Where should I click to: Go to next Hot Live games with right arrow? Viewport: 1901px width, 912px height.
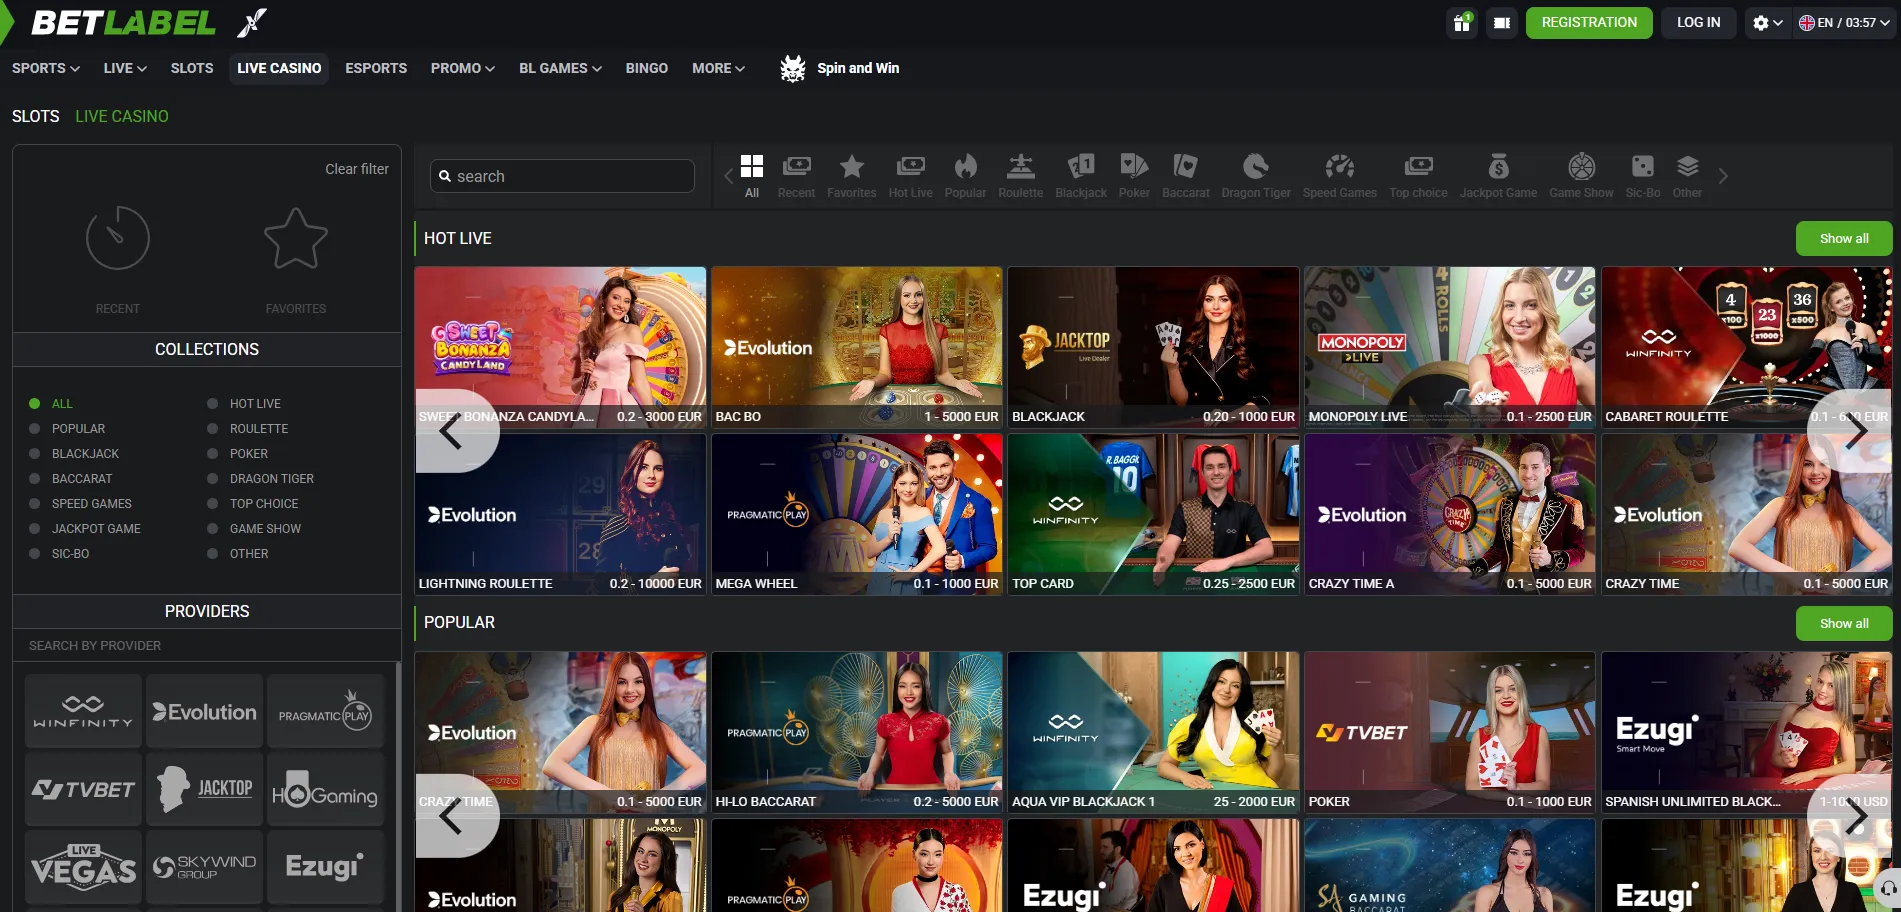click(x=1857, y=431)
